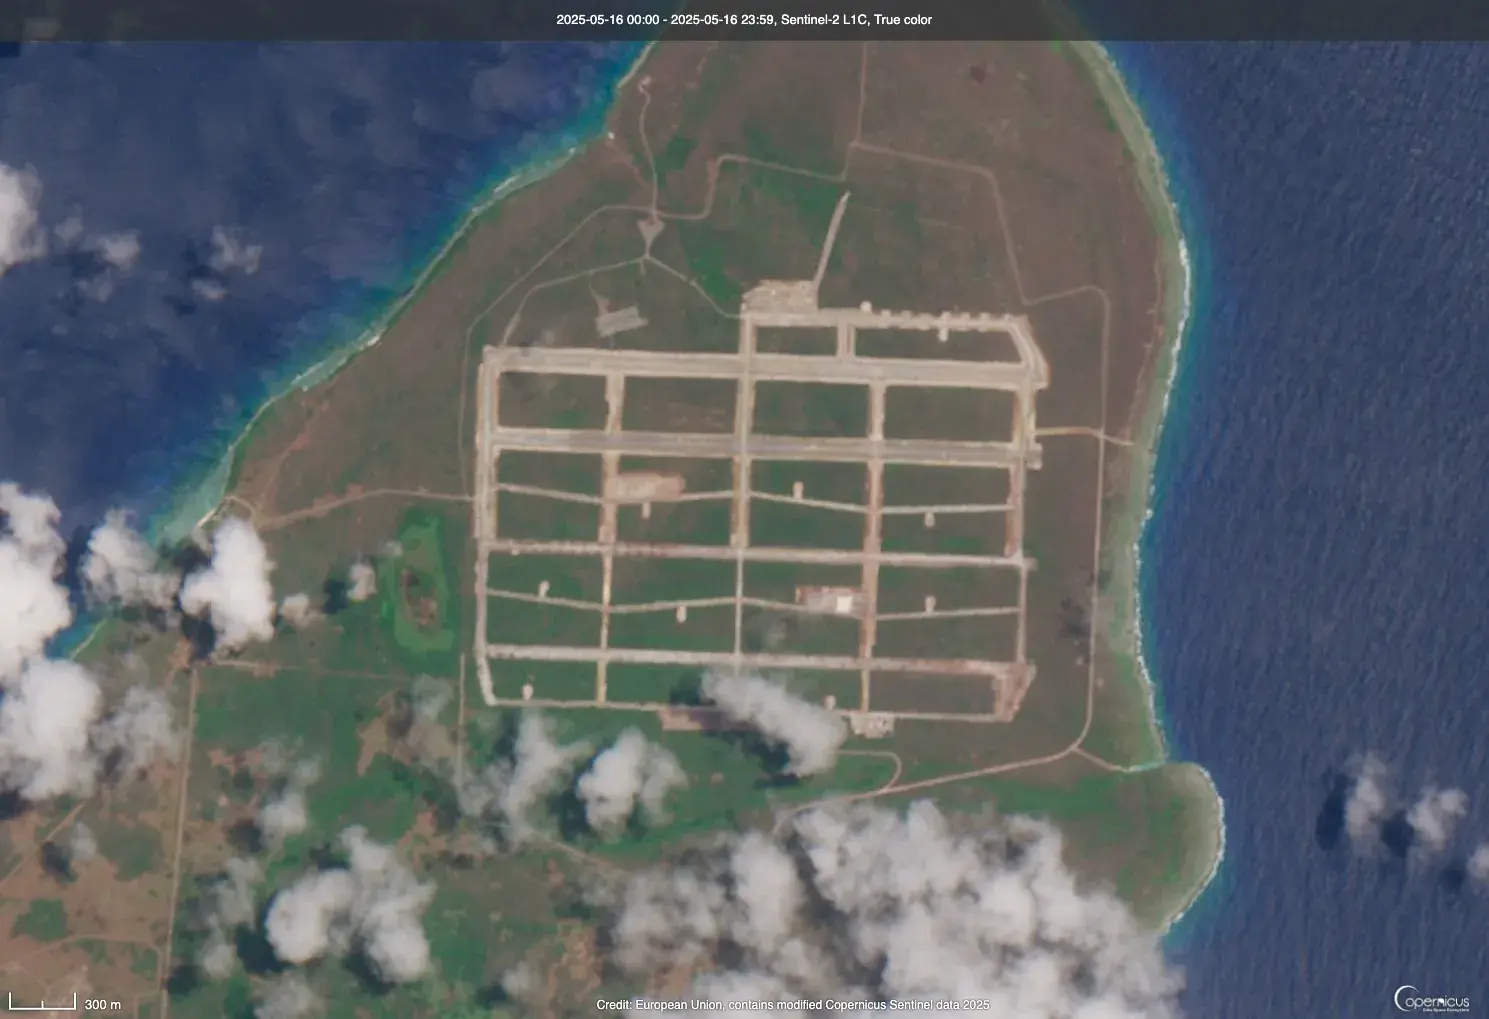This screenshot has width=1489, height=1019.
Task: Click the True color label in header
Action: (x=903, y=20)
